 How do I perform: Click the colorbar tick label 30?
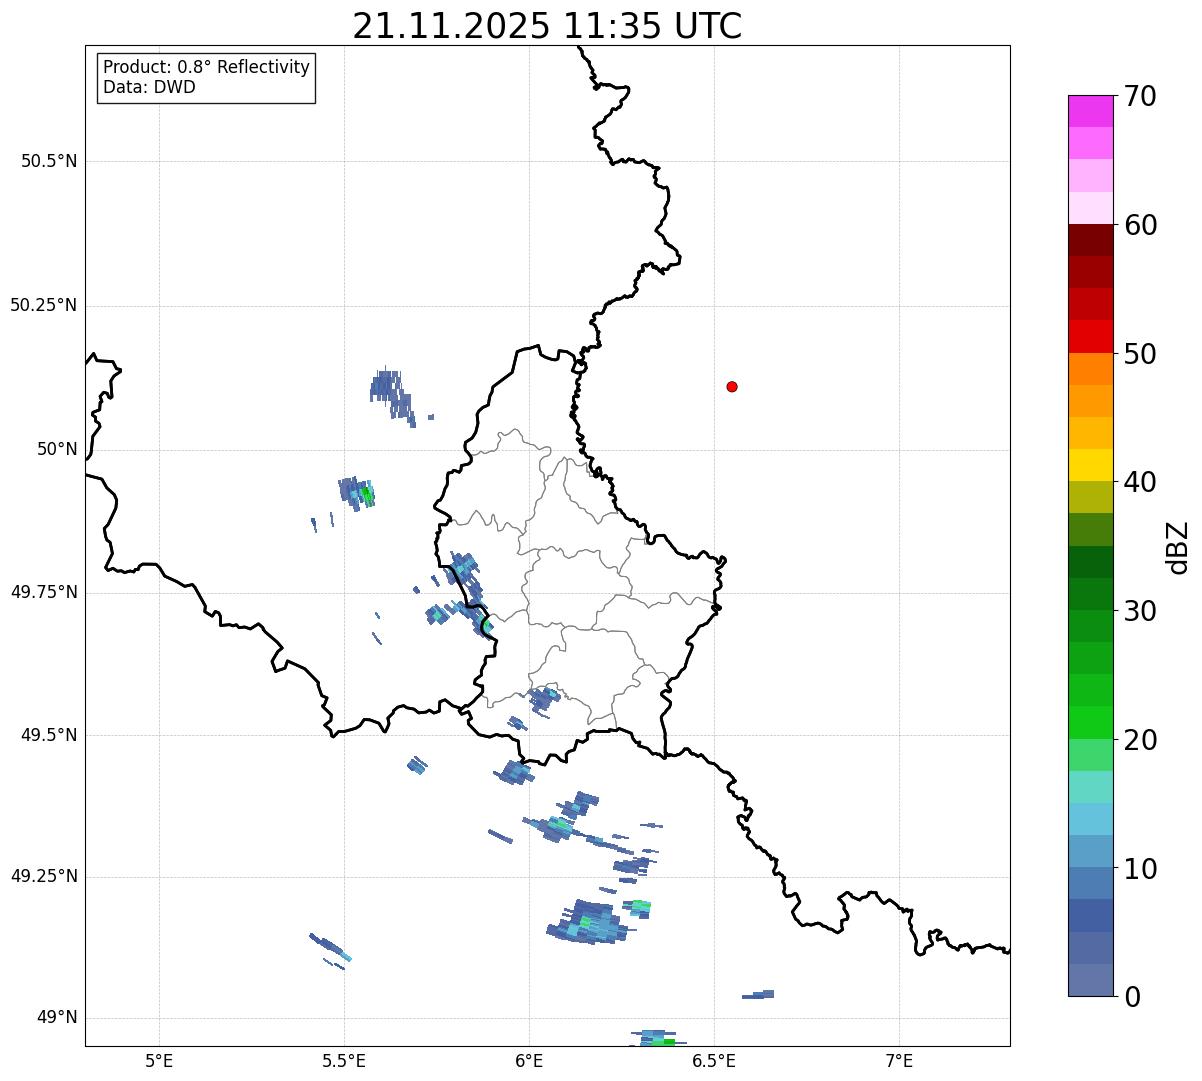click(1140, 611)
